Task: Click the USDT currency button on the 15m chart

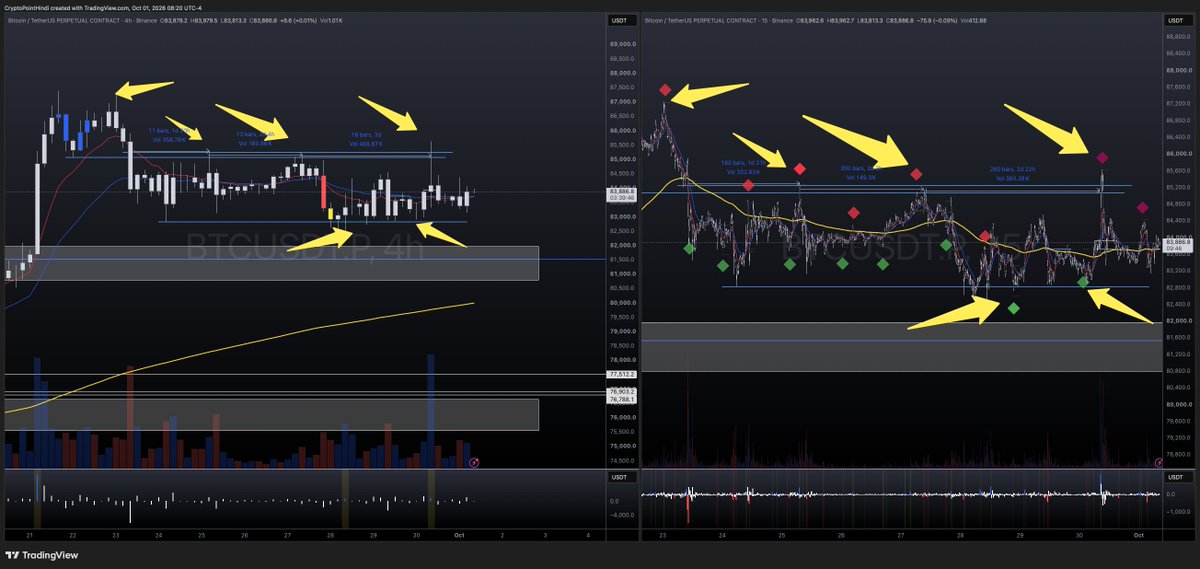Action: [1176, 20]
